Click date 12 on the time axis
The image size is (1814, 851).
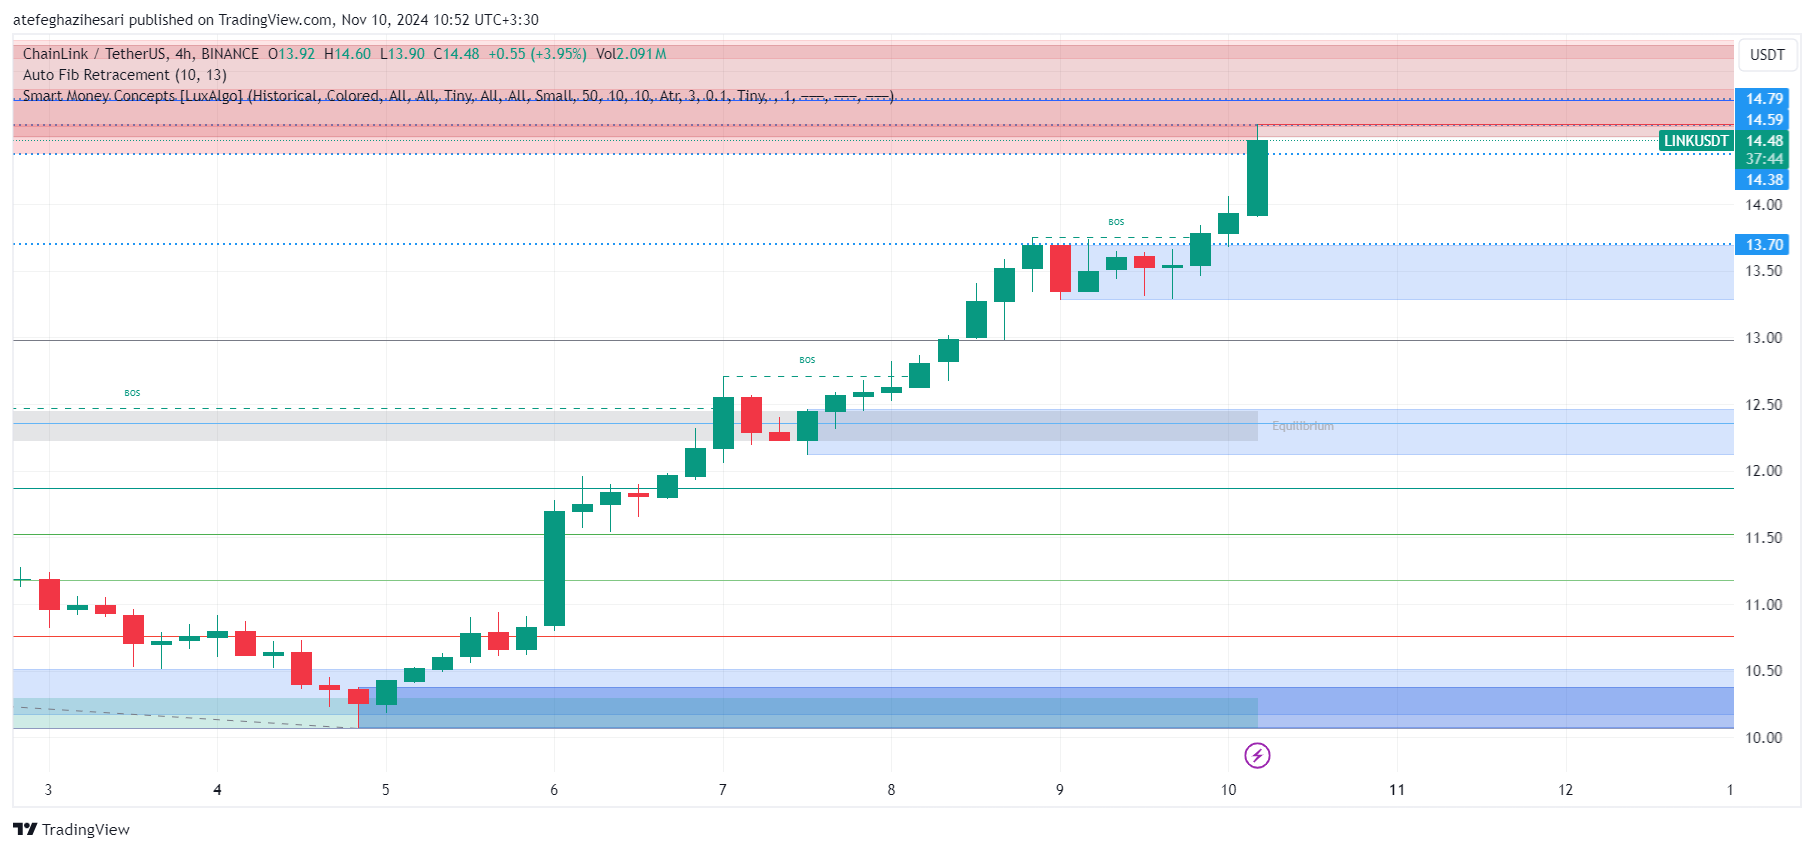tap(1565, 790)
